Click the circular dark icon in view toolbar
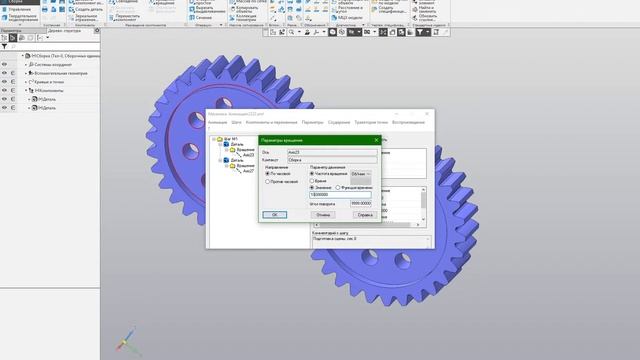Image resolution: width=640 pixels, height=360 pixels. (333, 32)
